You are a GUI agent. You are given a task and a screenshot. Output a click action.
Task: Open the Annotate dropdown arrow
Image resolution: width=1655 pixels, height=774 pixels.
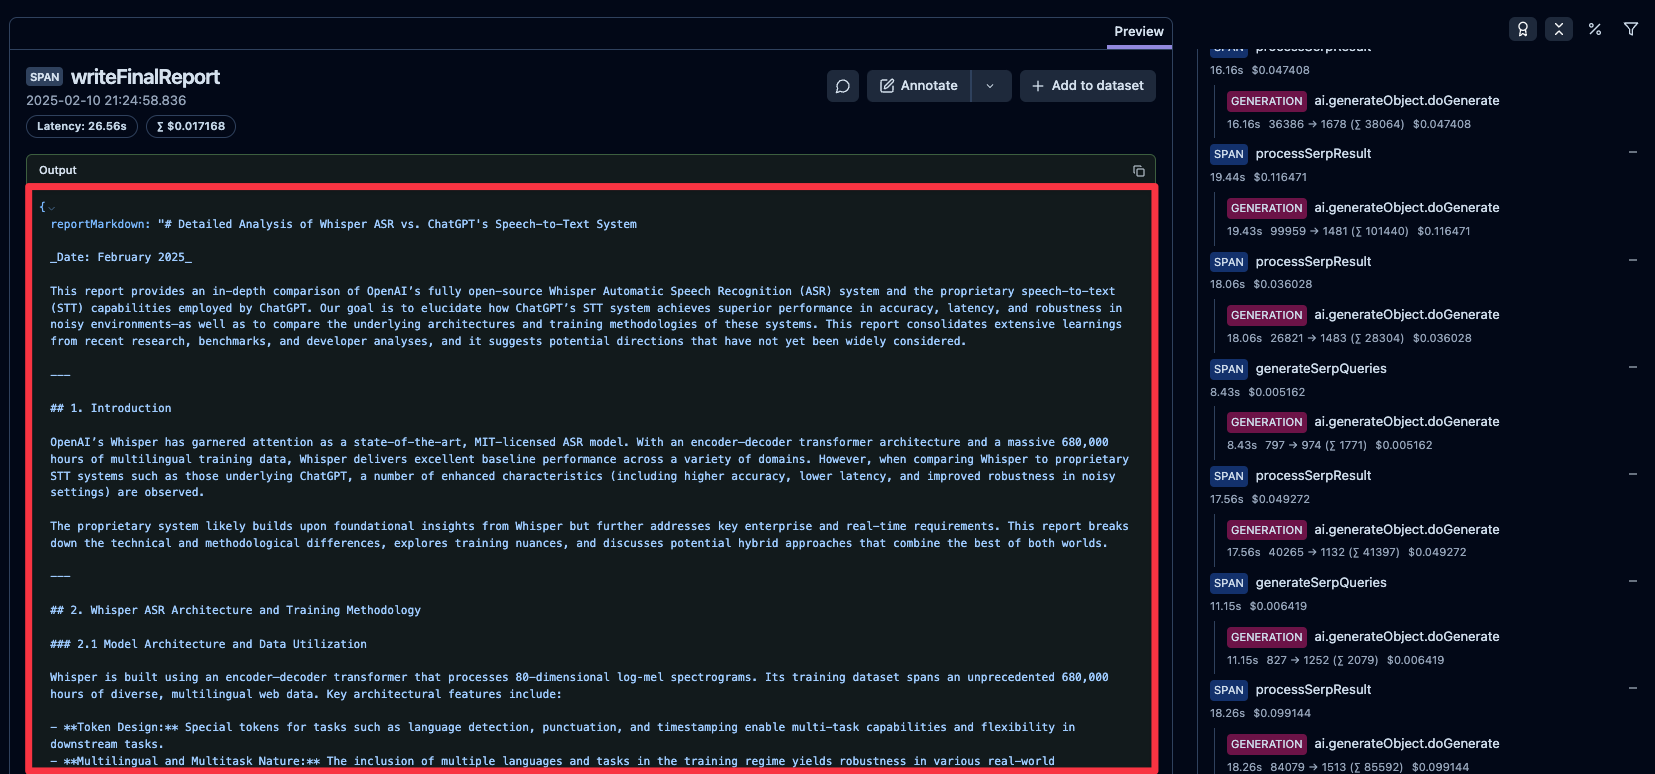click(990, 86)
